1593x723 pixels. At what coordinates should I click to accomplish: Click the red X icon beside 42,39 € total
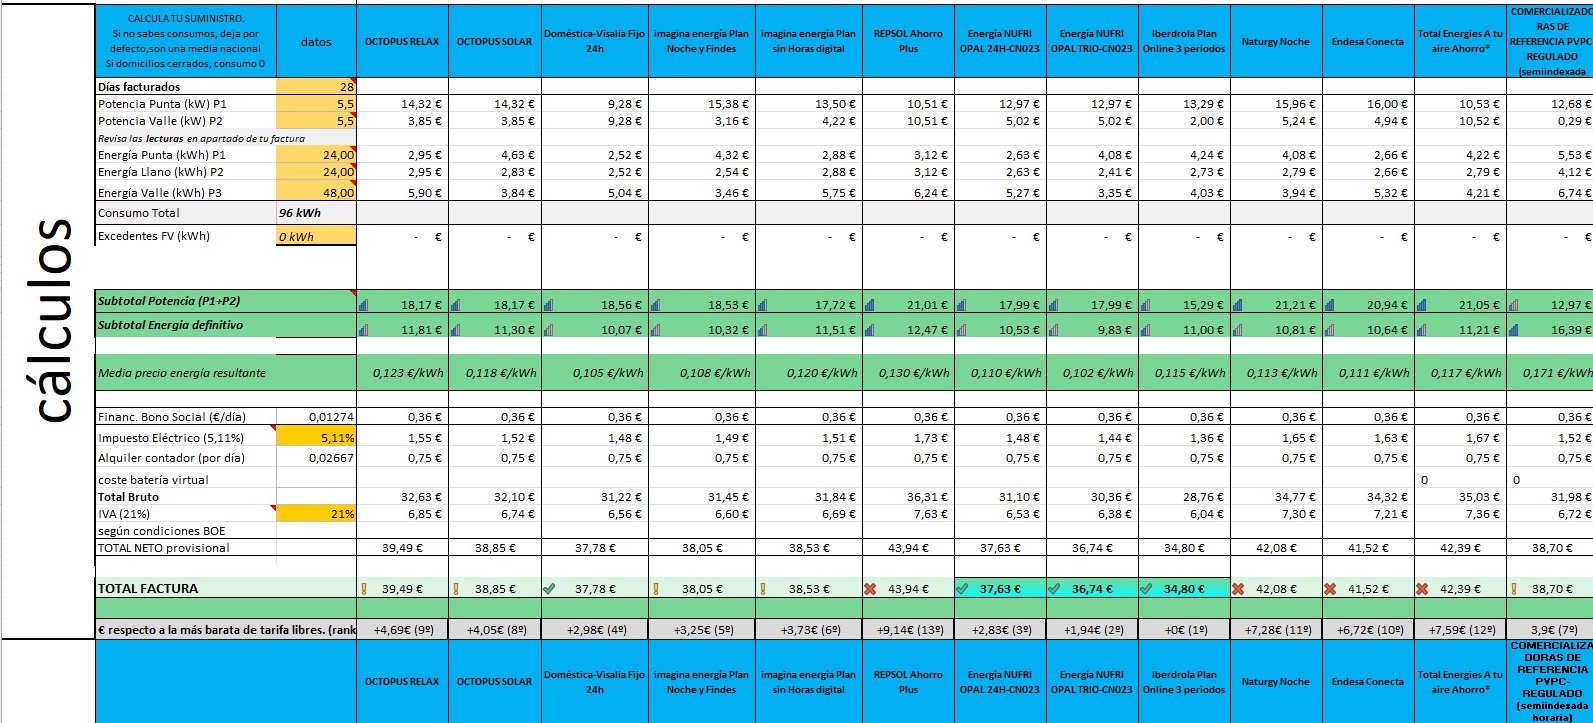pyautogui.click(x=1422, y=589)
